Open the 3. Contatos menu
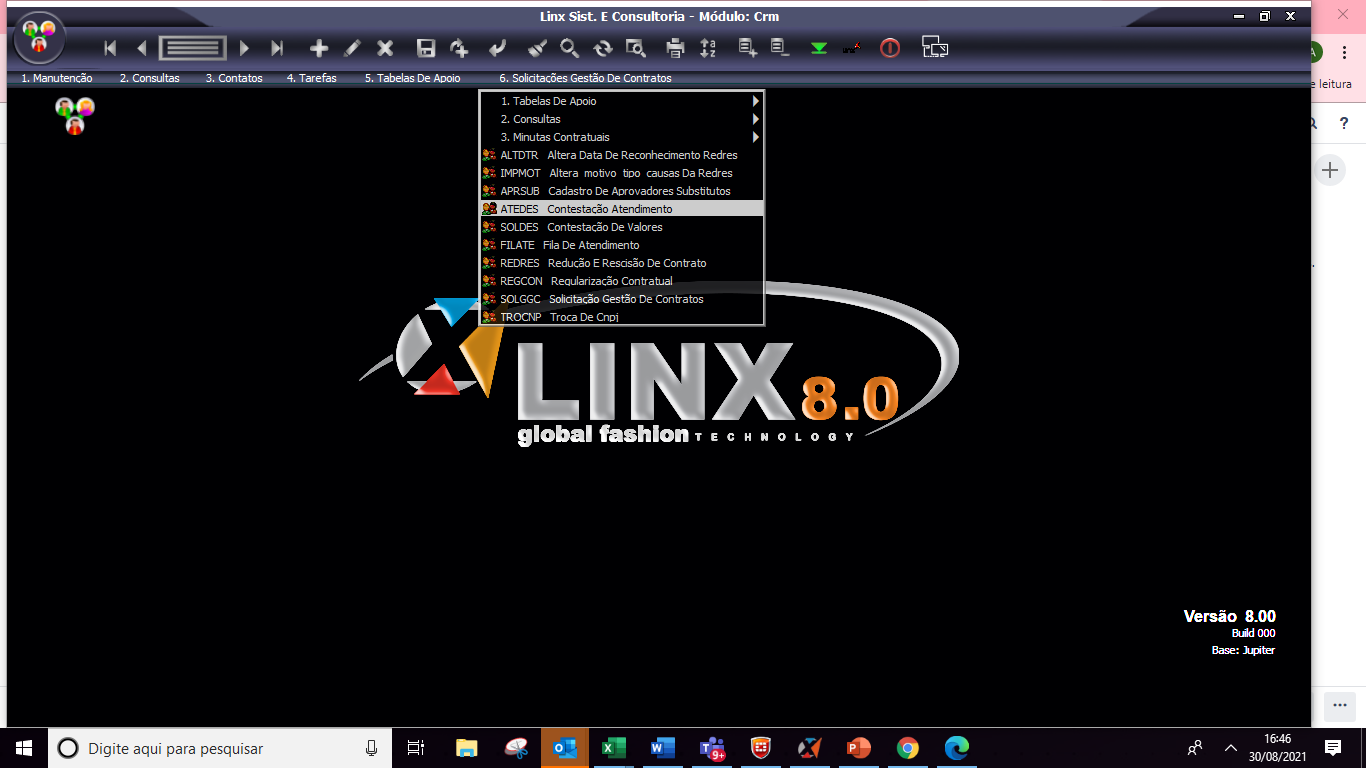The image size is (1366, 768). pos(234,78)
